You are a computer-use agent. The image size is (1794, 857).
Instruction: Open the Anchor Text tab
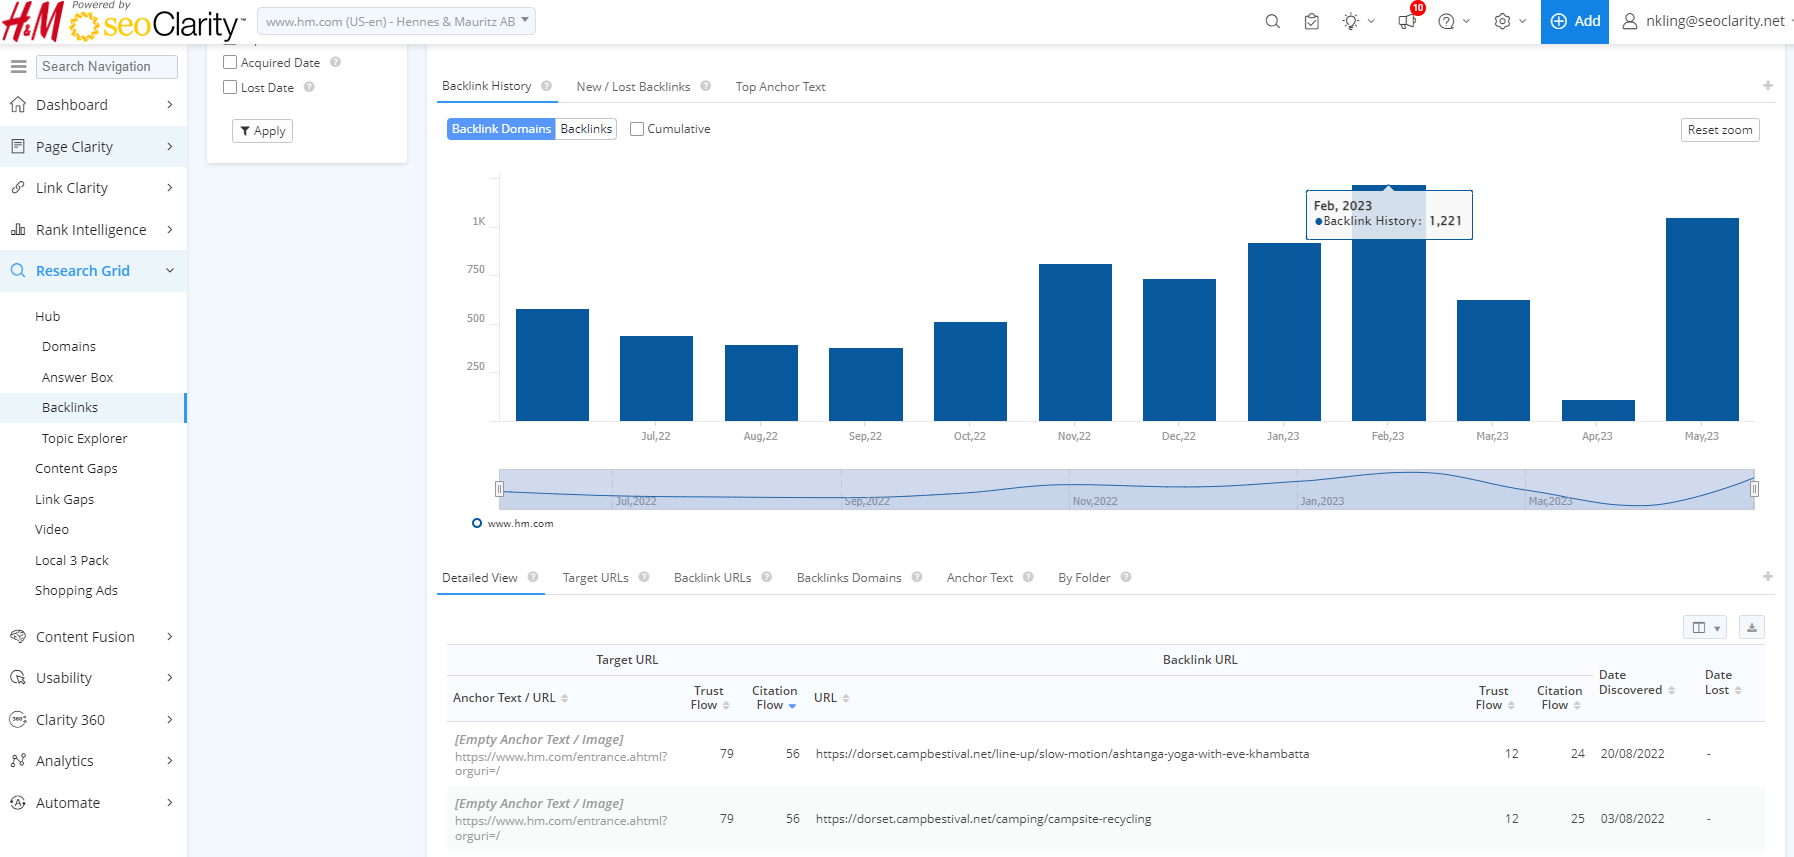(979, 578)
